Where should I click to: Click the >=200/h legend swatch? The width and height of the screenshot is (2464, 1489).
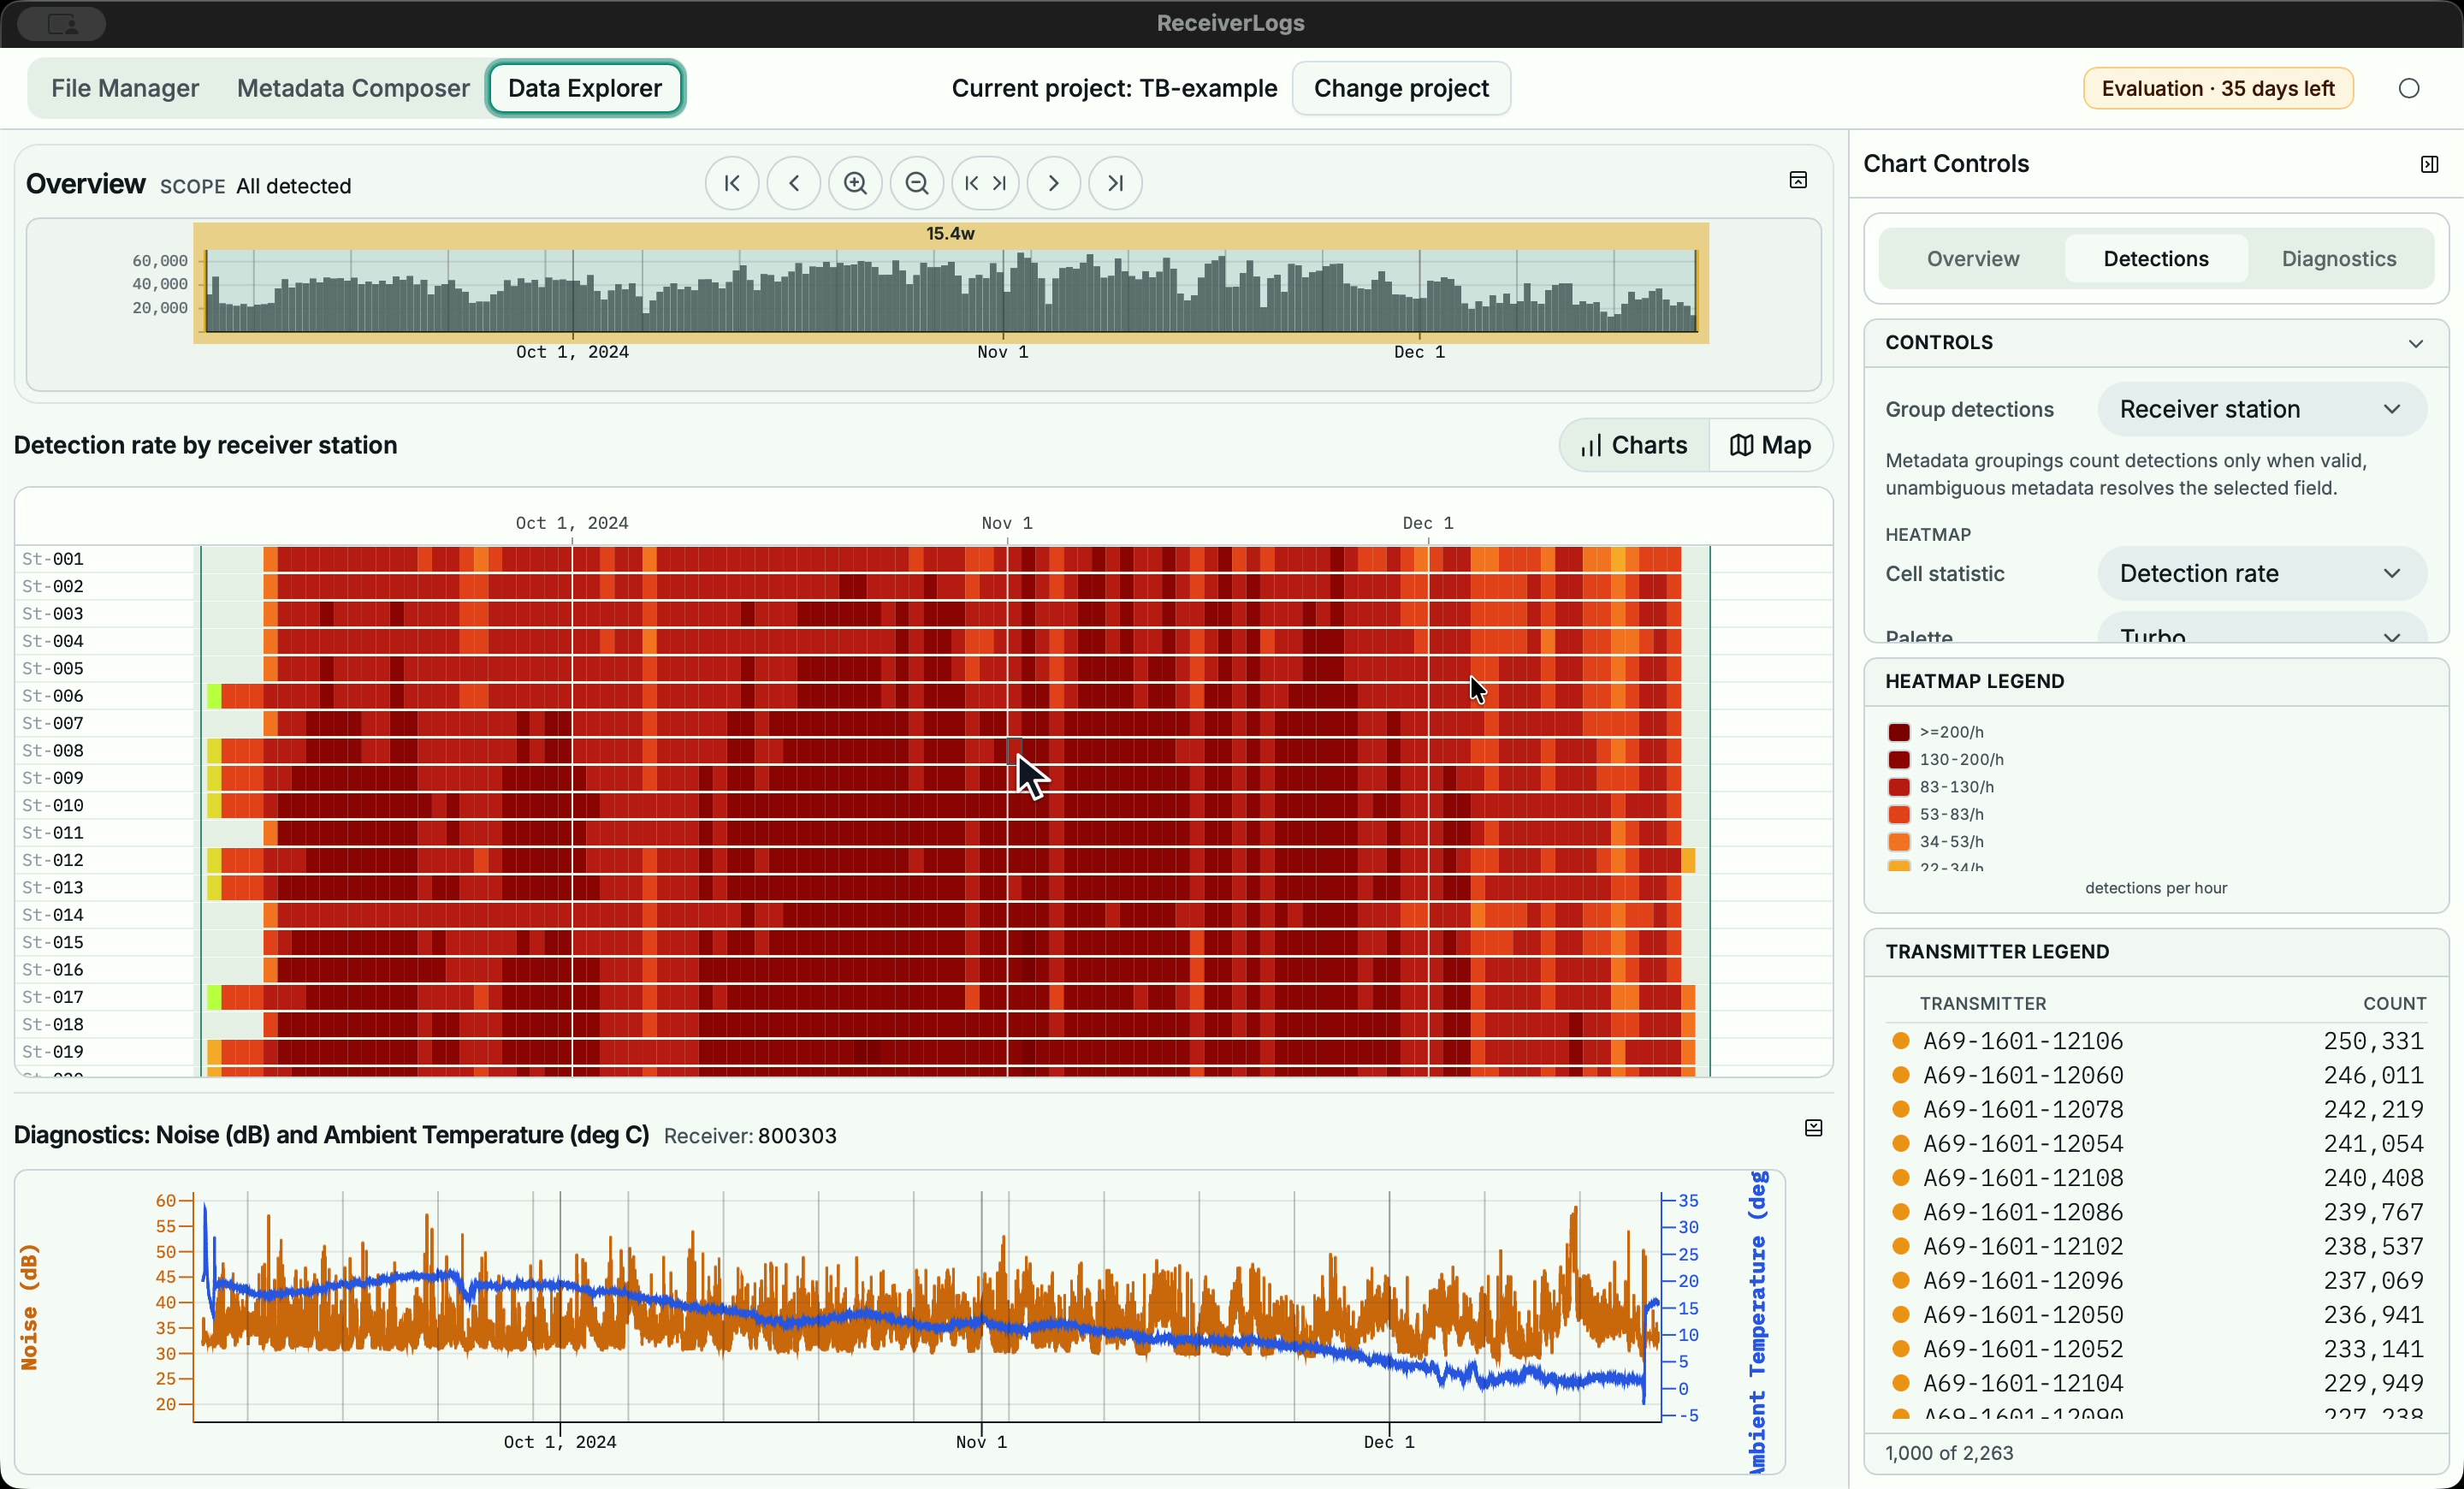[x=1898, y=732]
